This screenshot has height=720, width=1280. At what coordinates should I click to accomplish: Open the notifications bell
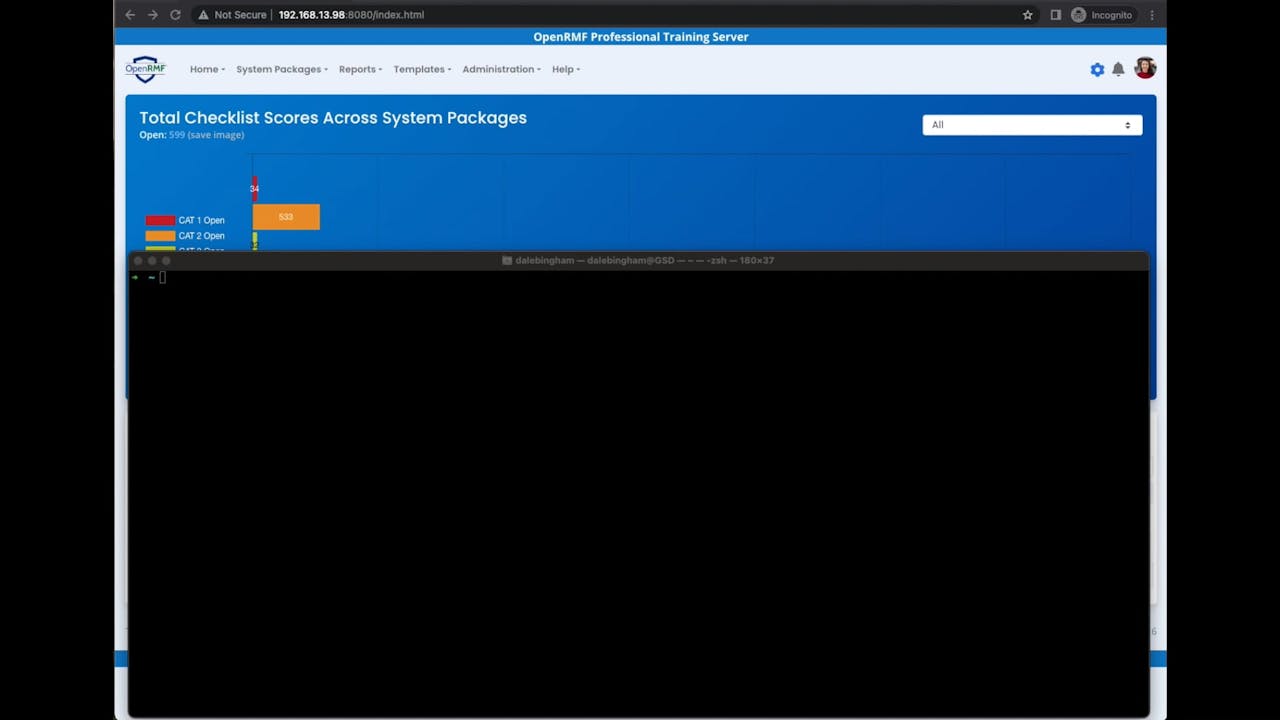pyautogui.click(x=1118, y=69)
